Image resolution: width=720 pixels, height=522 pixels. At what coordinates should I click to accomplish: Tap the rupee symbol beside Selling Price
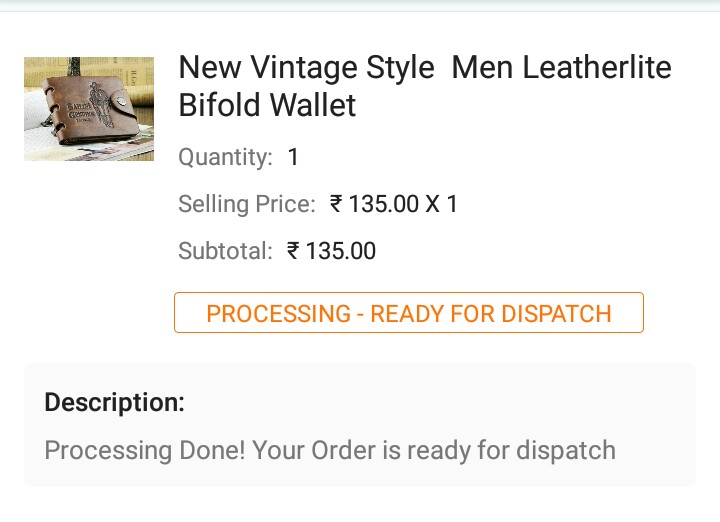click(x=336, y=204)
